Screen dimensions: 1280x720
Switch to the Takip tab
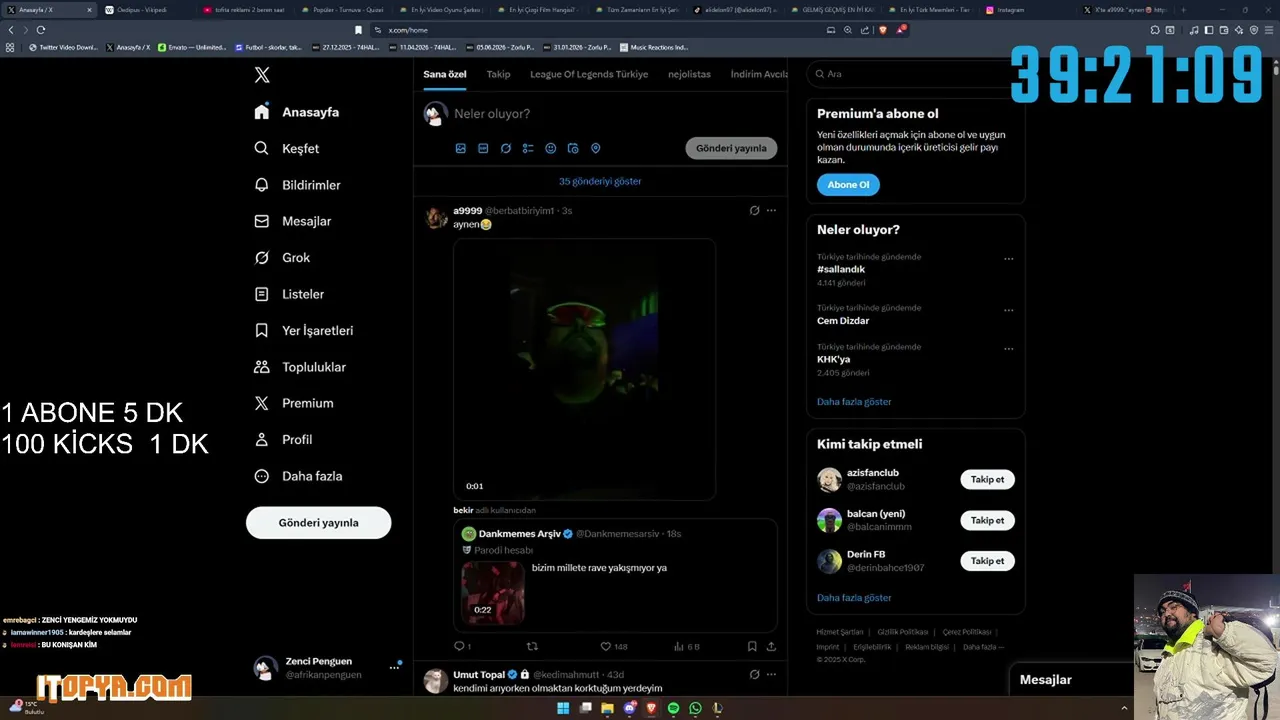pos(498,74)
